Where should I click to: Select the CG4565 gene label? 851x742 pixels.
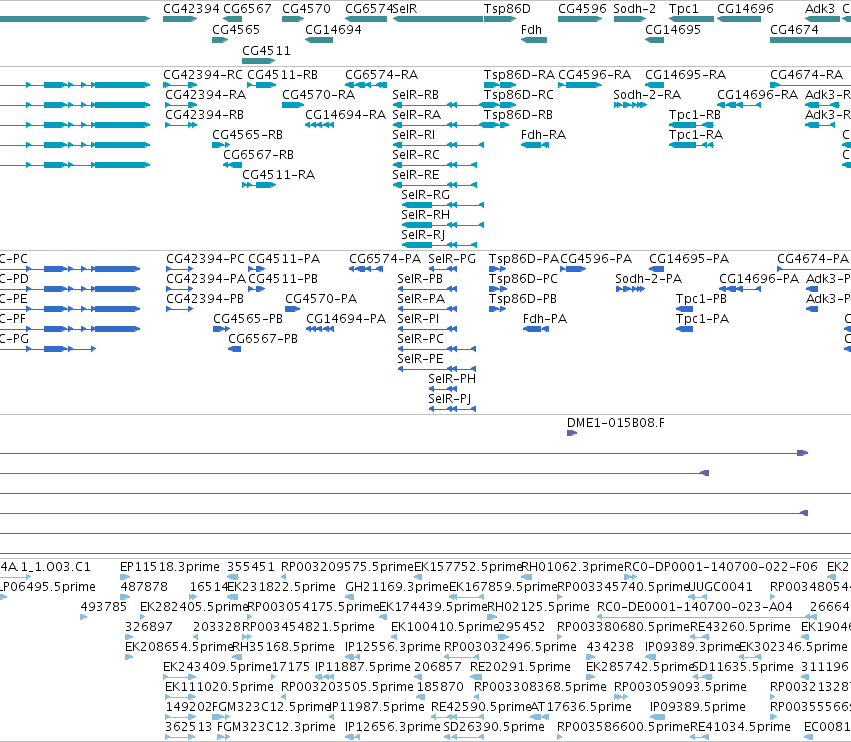click(x=236, y=29)
